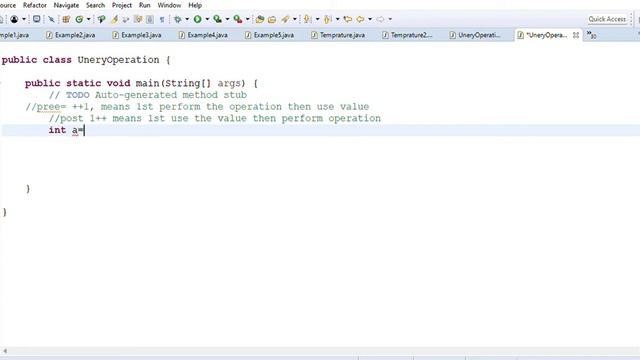The width and height of the screenshot is (640, 360).
Task: Switch to the Example5.java tab
Action: (269, 35)
